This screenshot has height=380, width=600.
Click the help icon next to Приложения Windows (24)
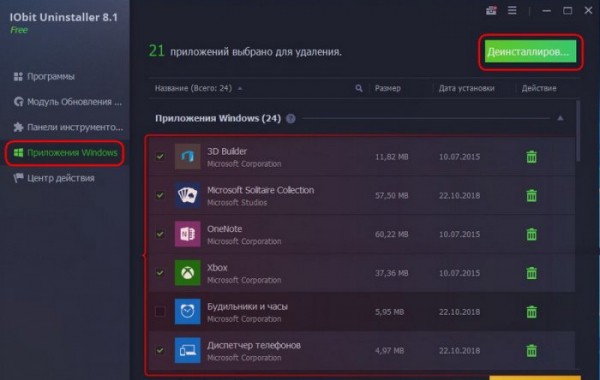pyautogui.click(x=291, y=119)
